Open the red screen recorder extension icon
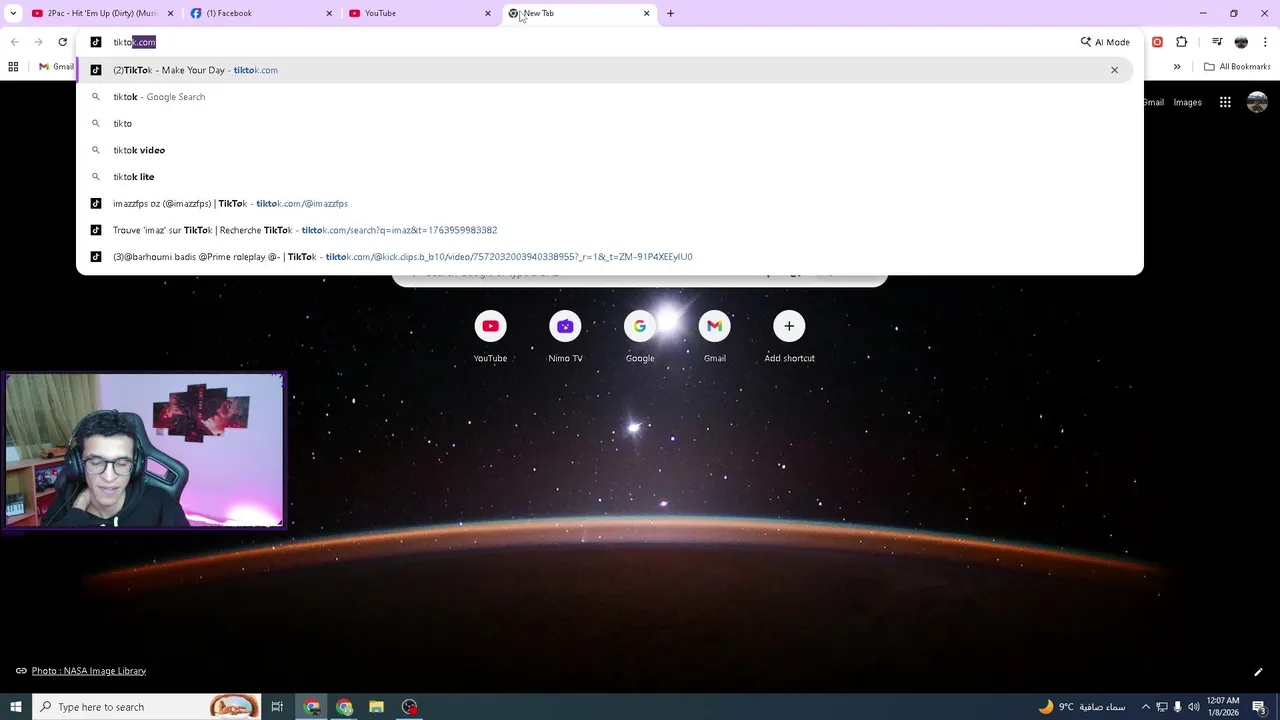1280x720 pixels. coord(1157,42)
